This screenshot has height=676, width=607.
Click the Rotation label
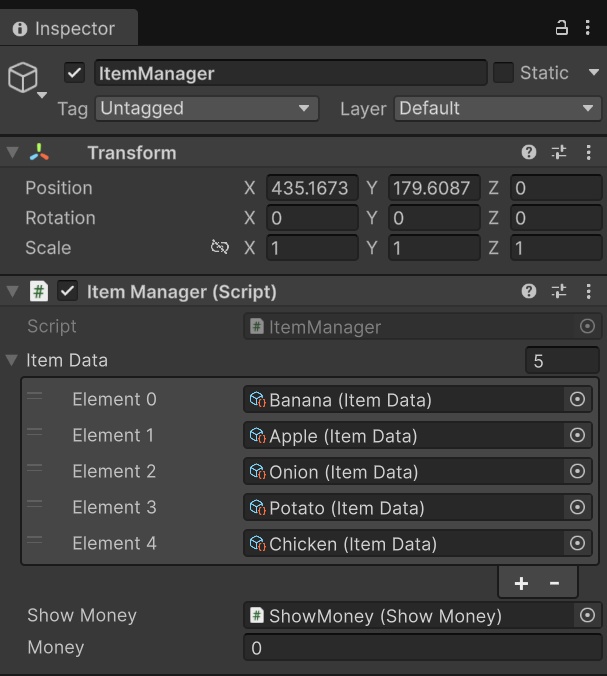[x=60, y=218]
